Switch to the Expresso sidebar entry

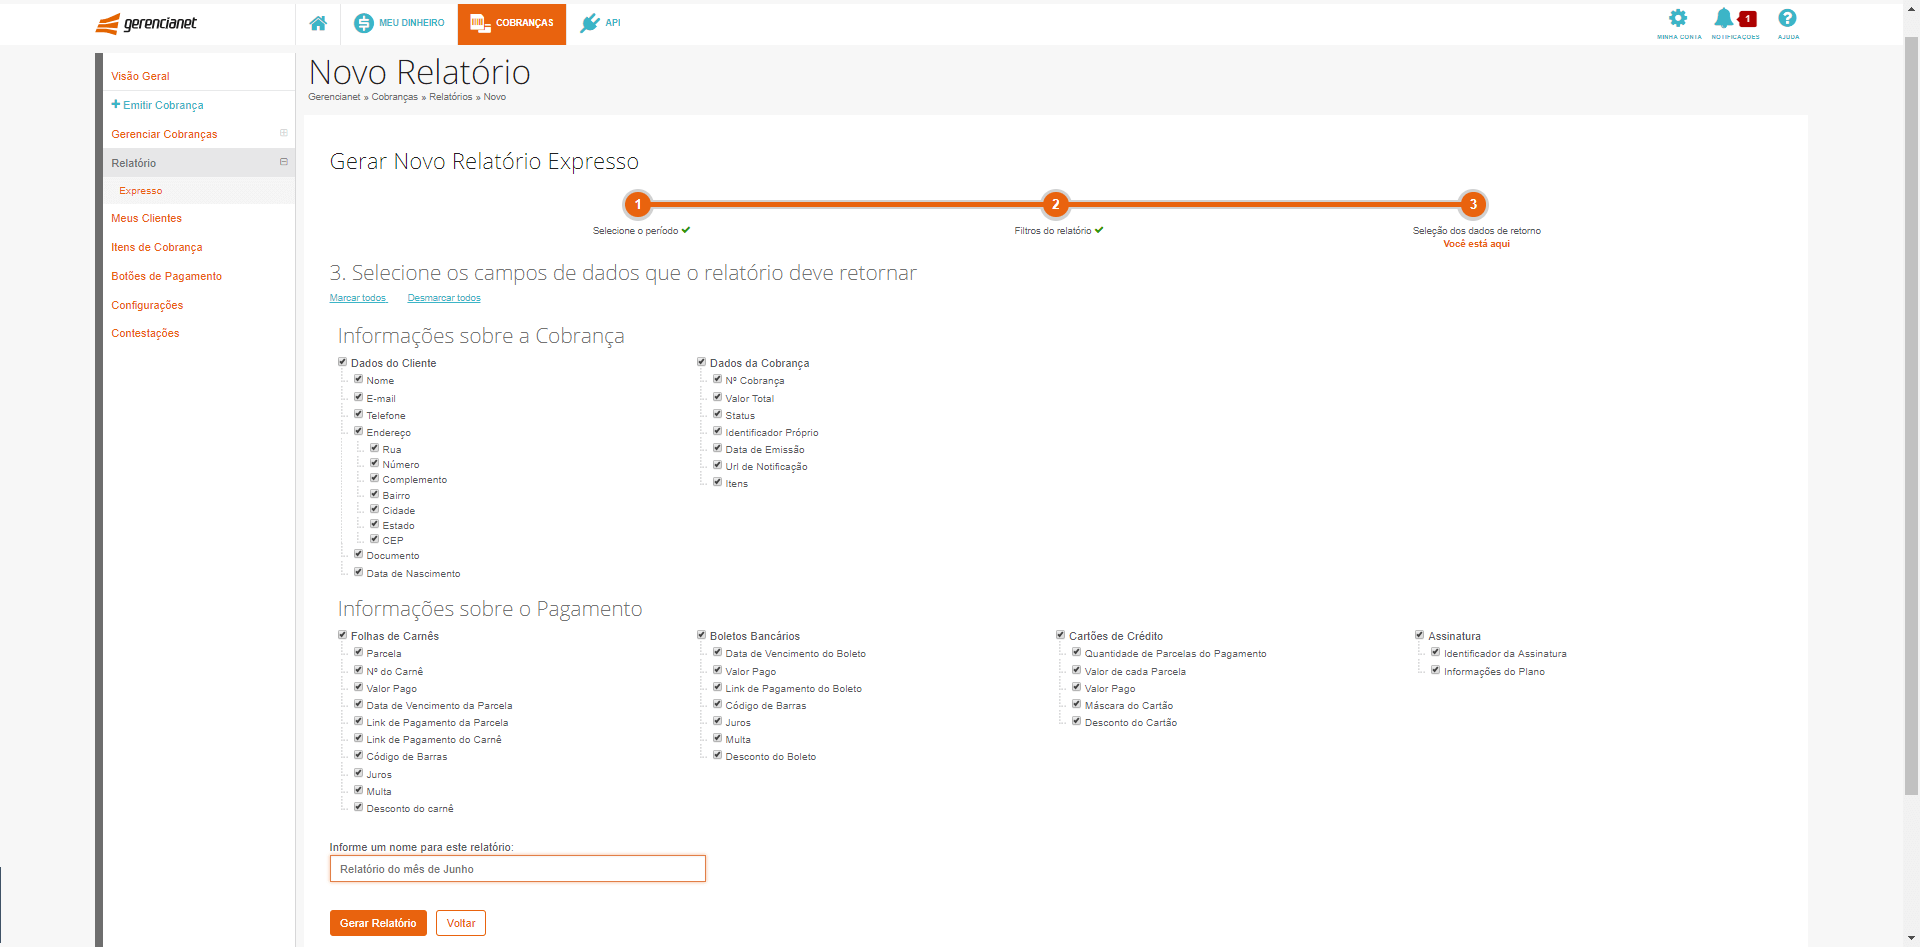click(141, 190)
